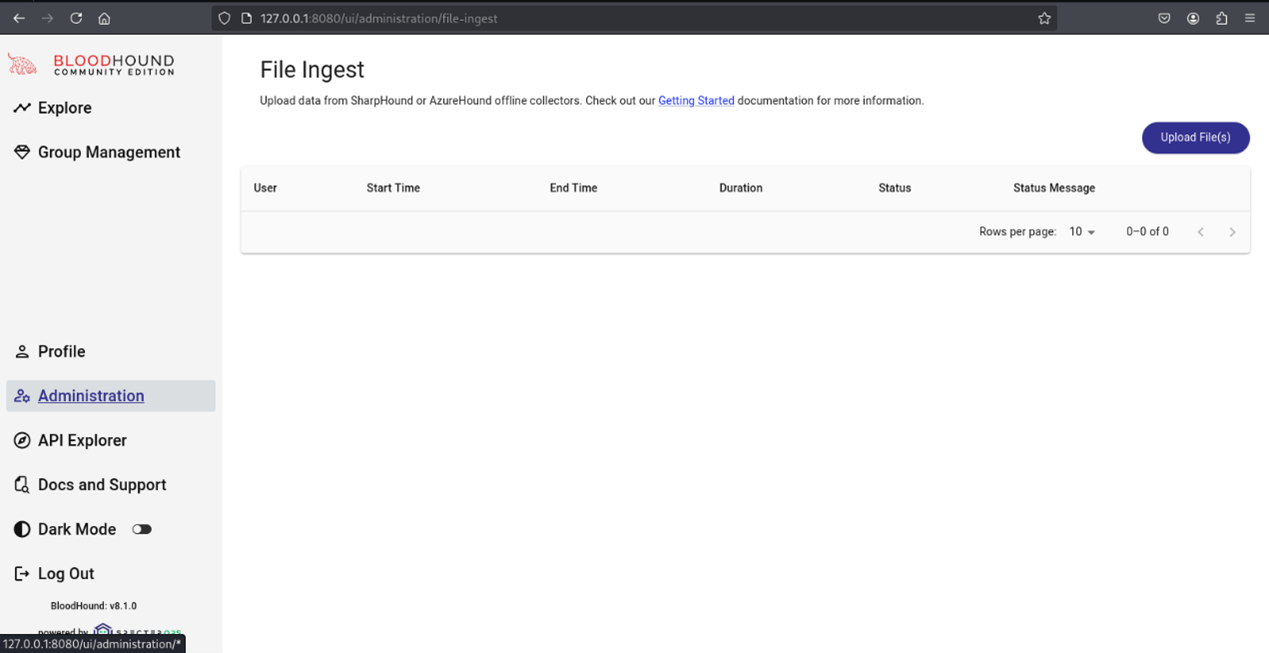Expand the Rows per page dropdown
Screen dimensions: 1269x653
(1082, 232)
